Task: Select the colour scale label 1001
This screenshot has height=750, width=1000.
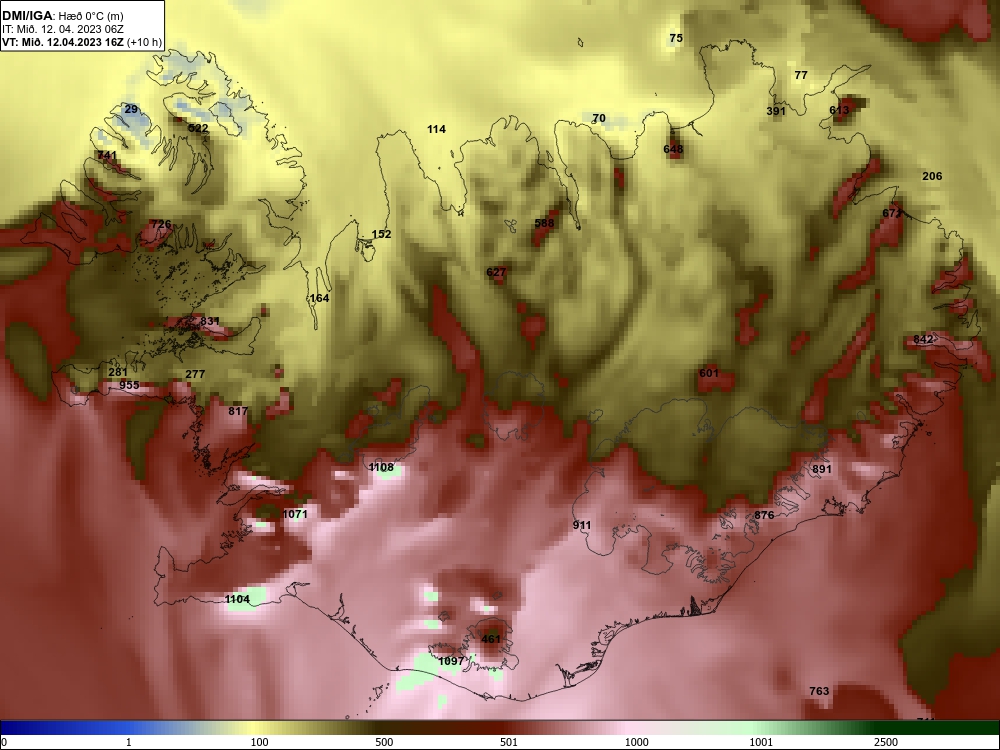Action: (x=761, y=742)
